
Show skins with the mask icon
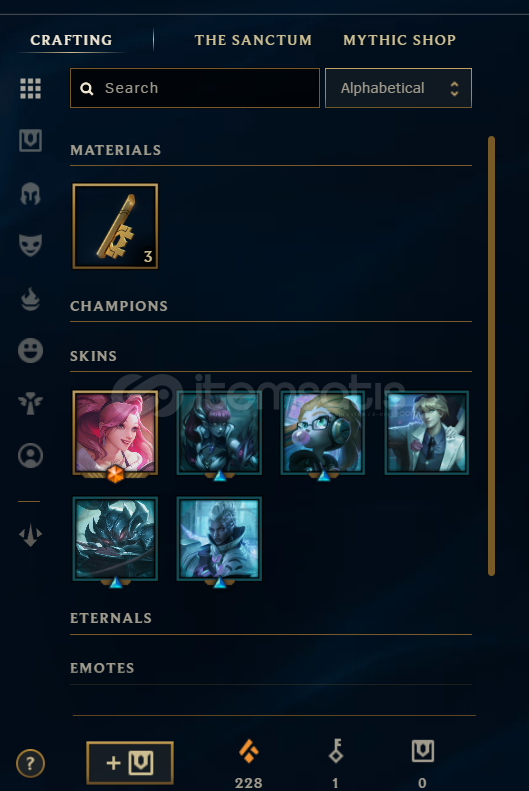coord(30,245)
